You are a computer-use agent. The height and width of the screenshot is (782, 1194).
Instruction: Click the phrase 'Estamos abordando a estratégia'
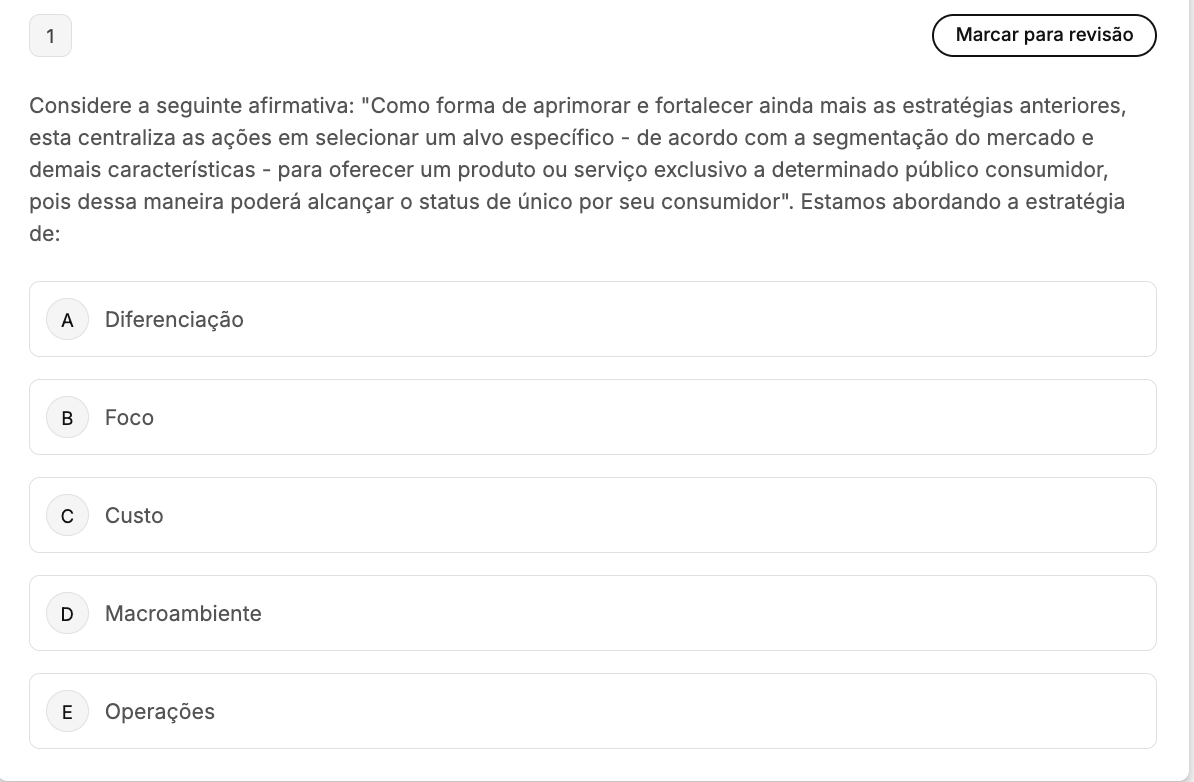point(963,202)
